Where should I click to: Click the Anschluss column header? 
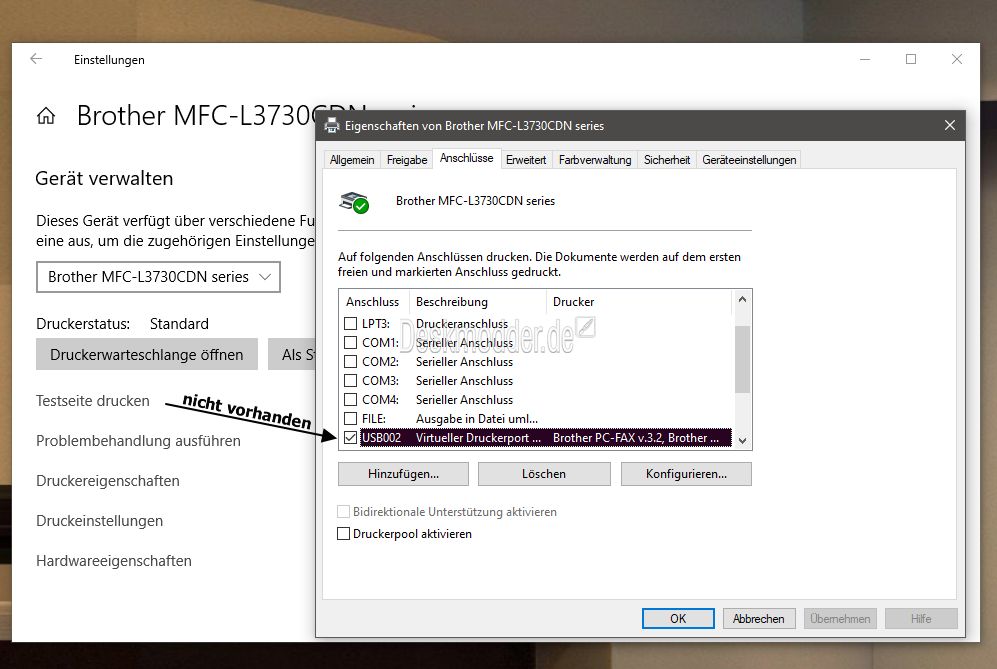coord(373,302)
